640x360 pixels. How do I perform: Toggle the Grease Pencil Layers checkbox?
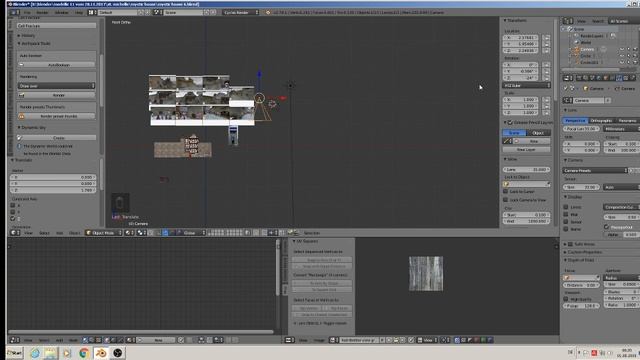pyautogui.click(x=510, y=122)
